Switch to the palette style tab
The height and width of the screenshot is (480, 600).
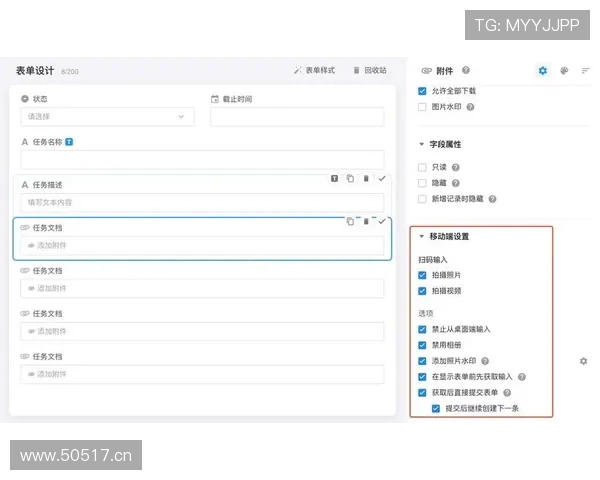pos(564,71)
